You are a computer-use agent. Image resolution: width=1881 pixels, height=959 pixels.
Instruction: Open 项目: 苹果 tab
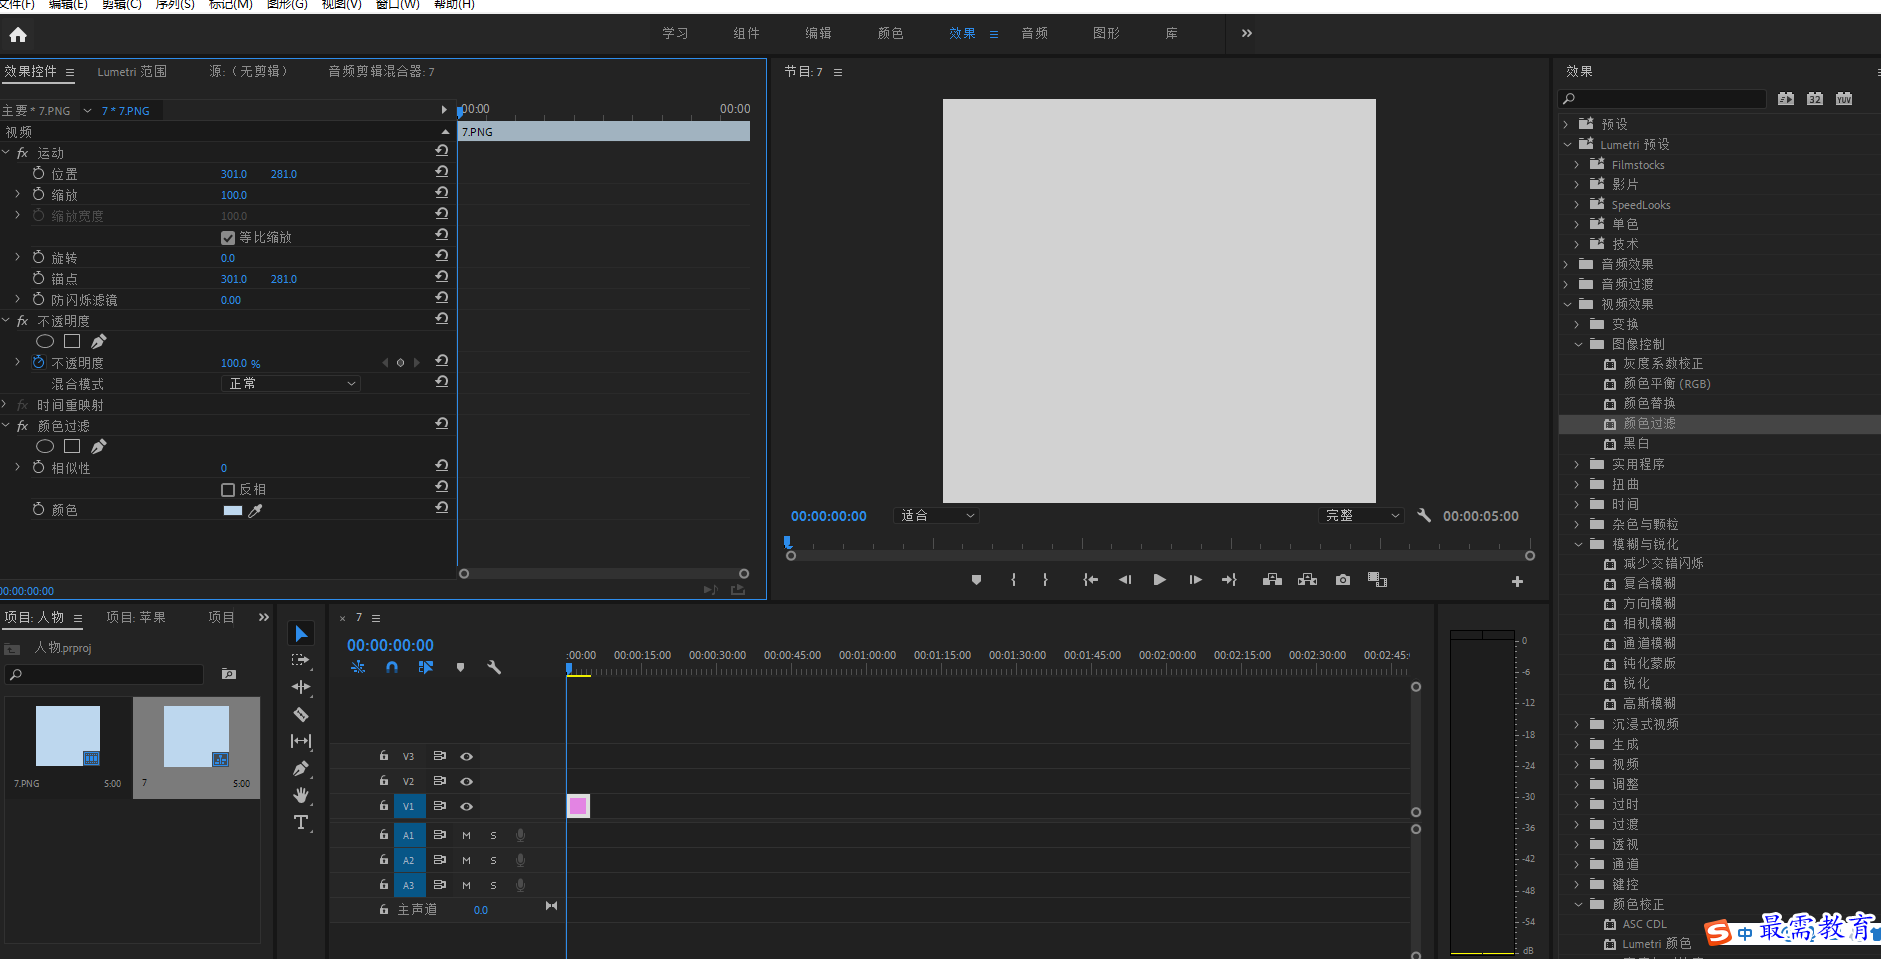[136, 618]
